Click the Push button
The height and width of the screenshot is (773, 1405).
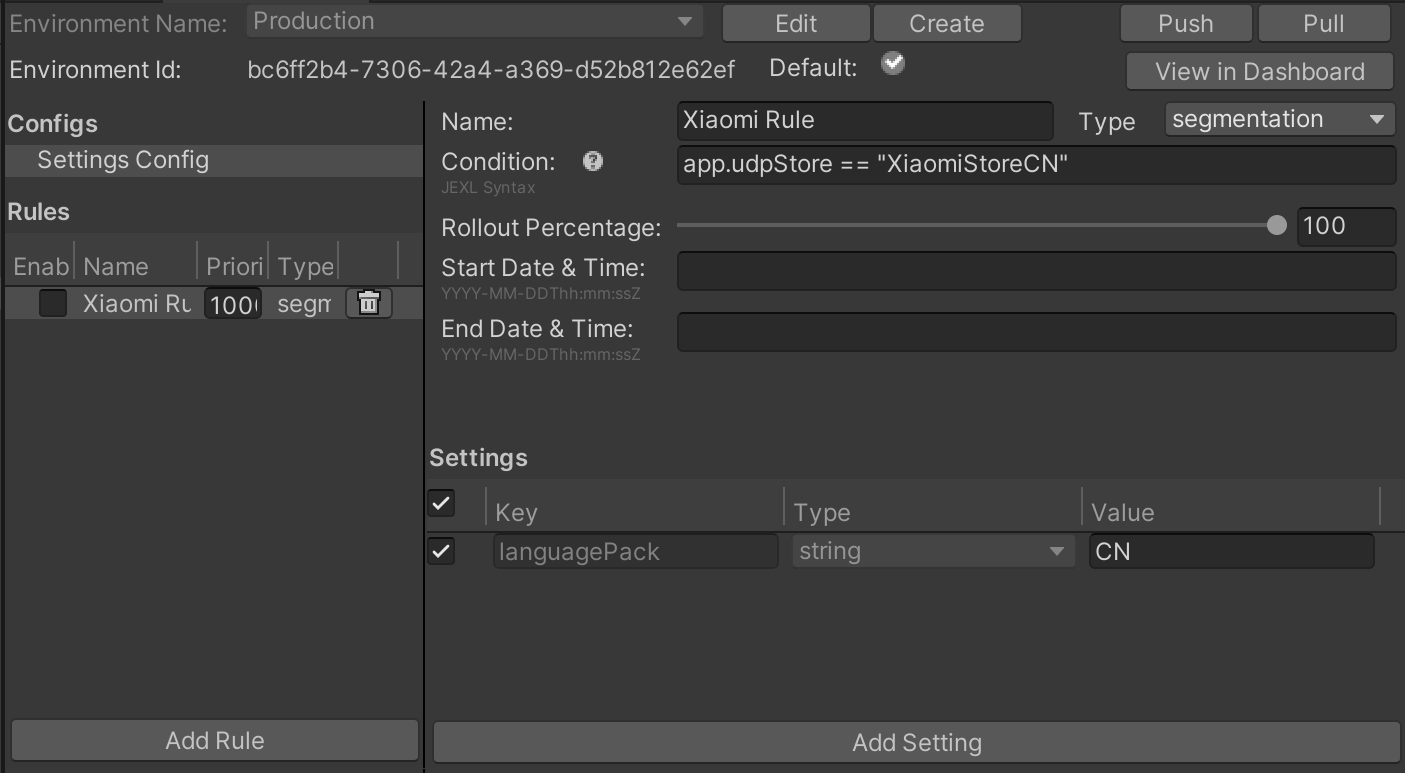[1185, 23]
